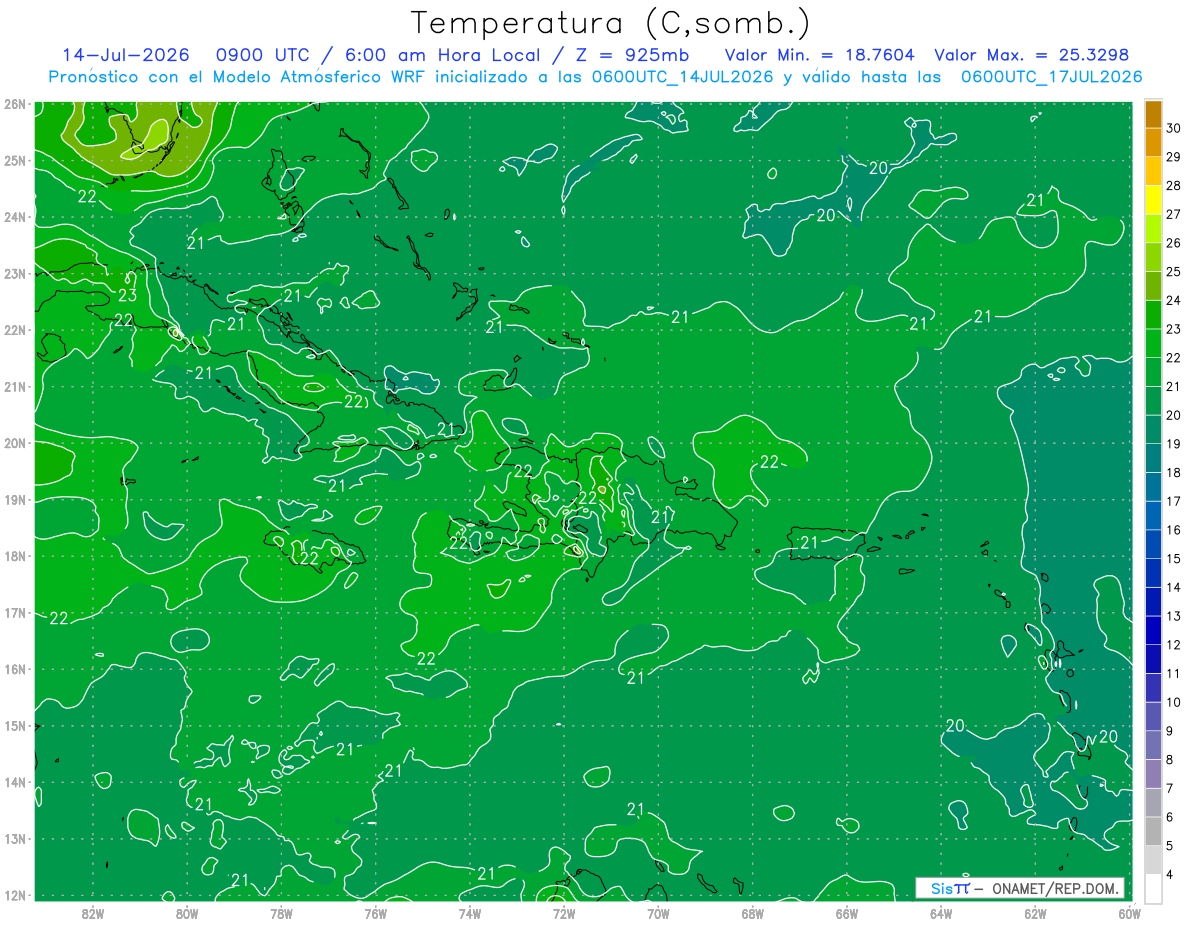Select the '0600UTC_14JUL2026' initialization time
Image resolution: width=1200 pixels, height=927 pixels.
point(683,76)
